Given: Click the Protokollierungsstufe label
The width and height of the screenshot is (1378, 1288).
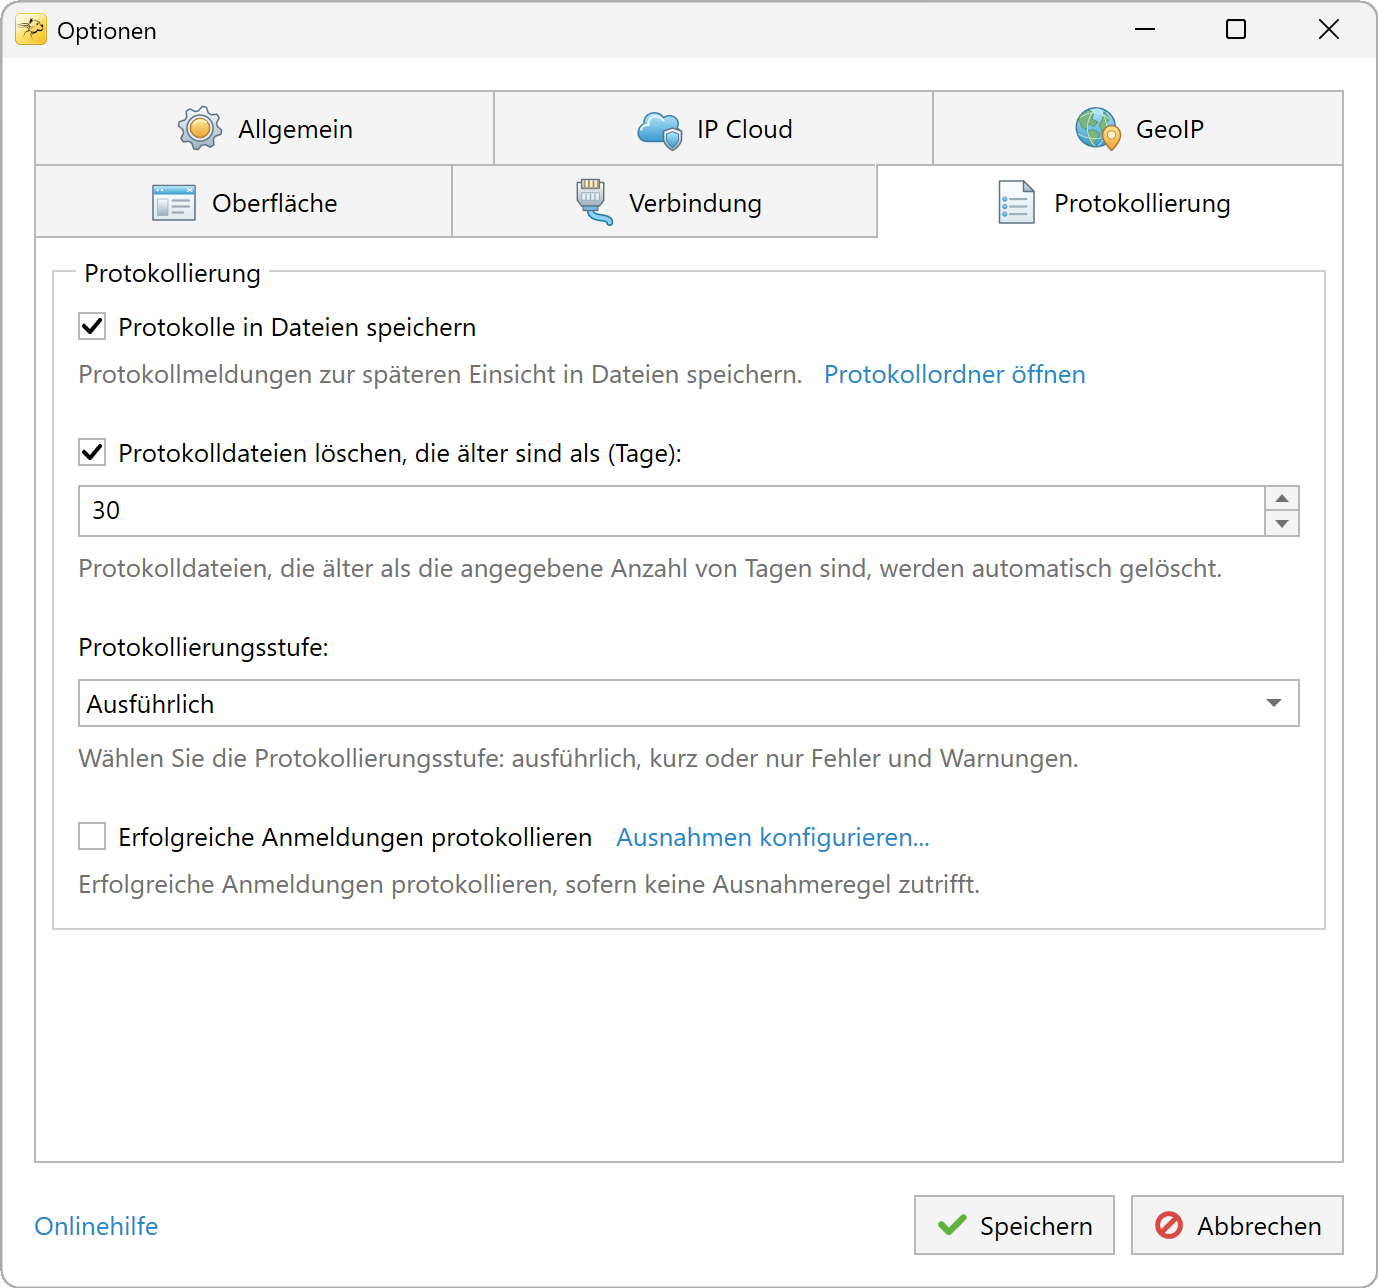Looking at the screenshot, I should point(204,647).
